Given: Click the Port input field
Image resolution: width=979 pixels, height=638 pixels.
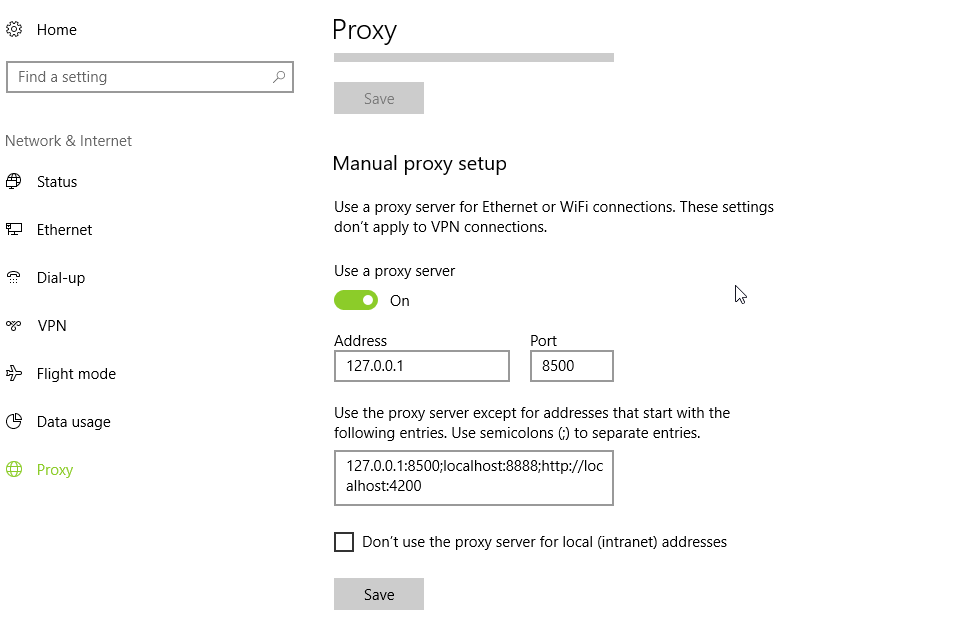Looking at the screenshot, I should [571, 366].
